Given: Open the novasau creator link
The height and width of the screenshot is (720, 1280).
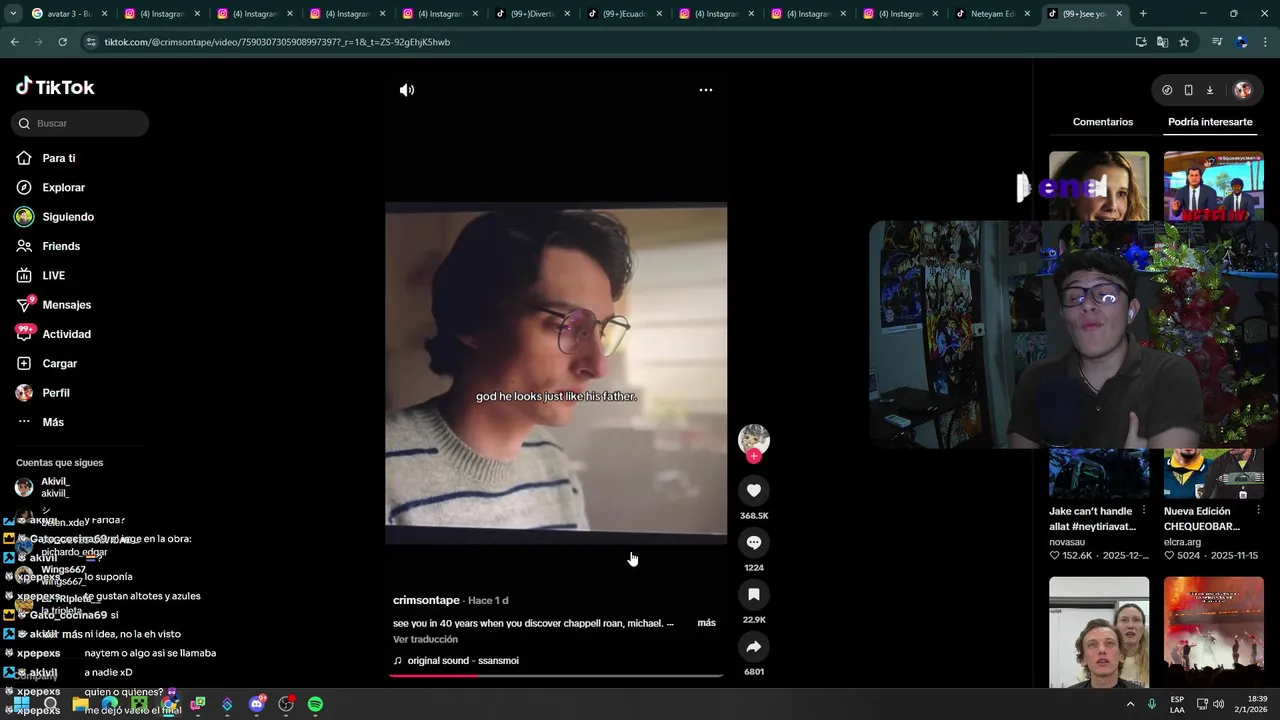Looking at the screenshot, I should pos(1067,542).
